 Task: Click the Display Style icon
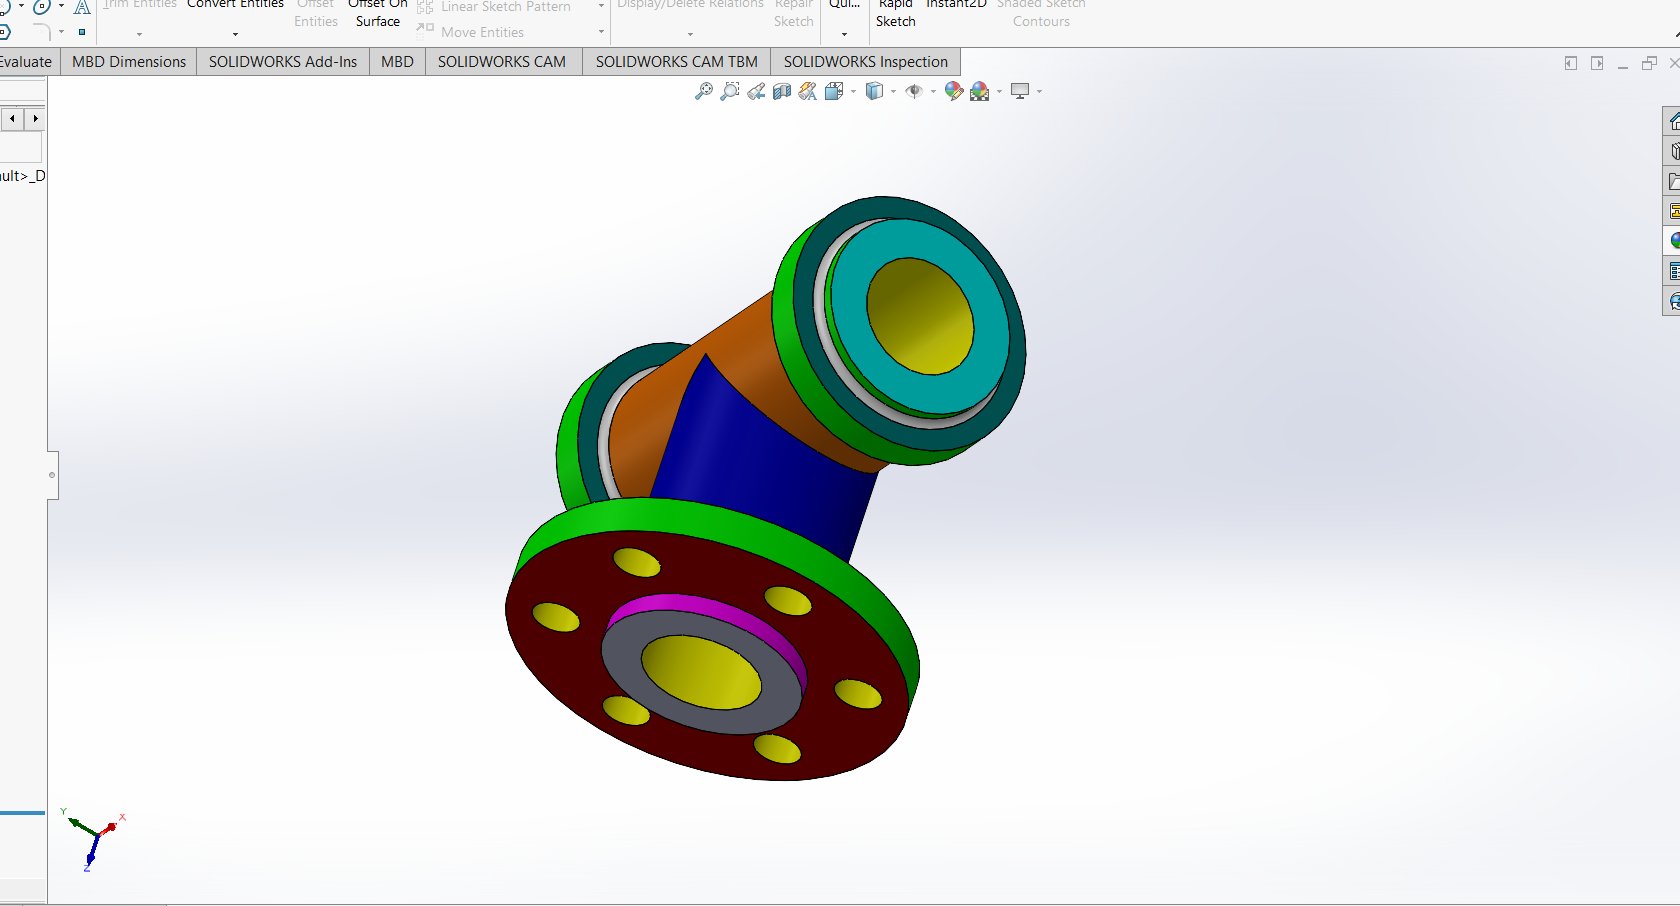pyautogui.click(x=875, y=91)
